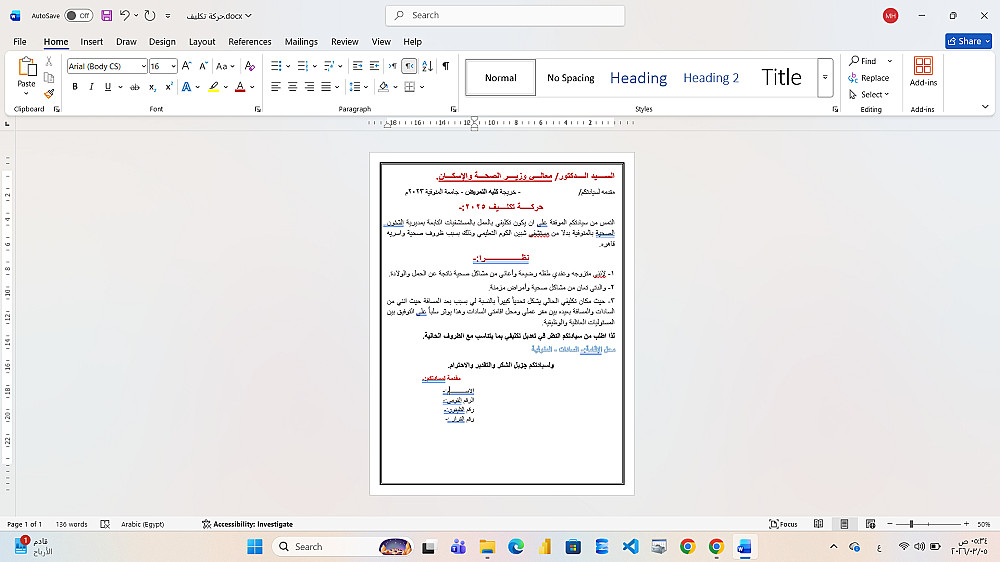Click Find in Editing group
This screenshot has width=1000, height=562.
(x=862, y=61)
